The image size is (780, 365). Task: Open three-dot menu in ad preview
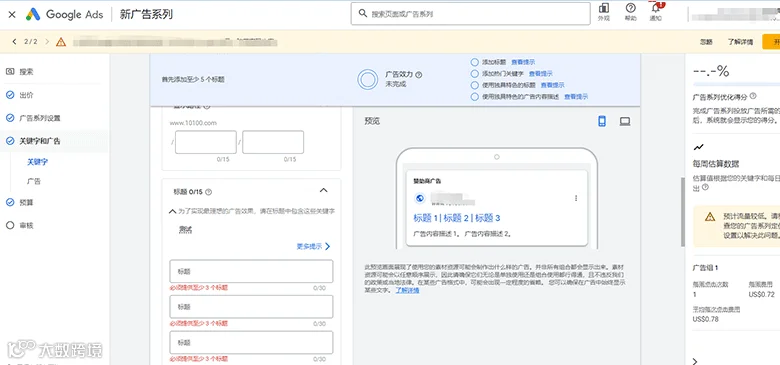pyautogui.click(x=576, y=198)
